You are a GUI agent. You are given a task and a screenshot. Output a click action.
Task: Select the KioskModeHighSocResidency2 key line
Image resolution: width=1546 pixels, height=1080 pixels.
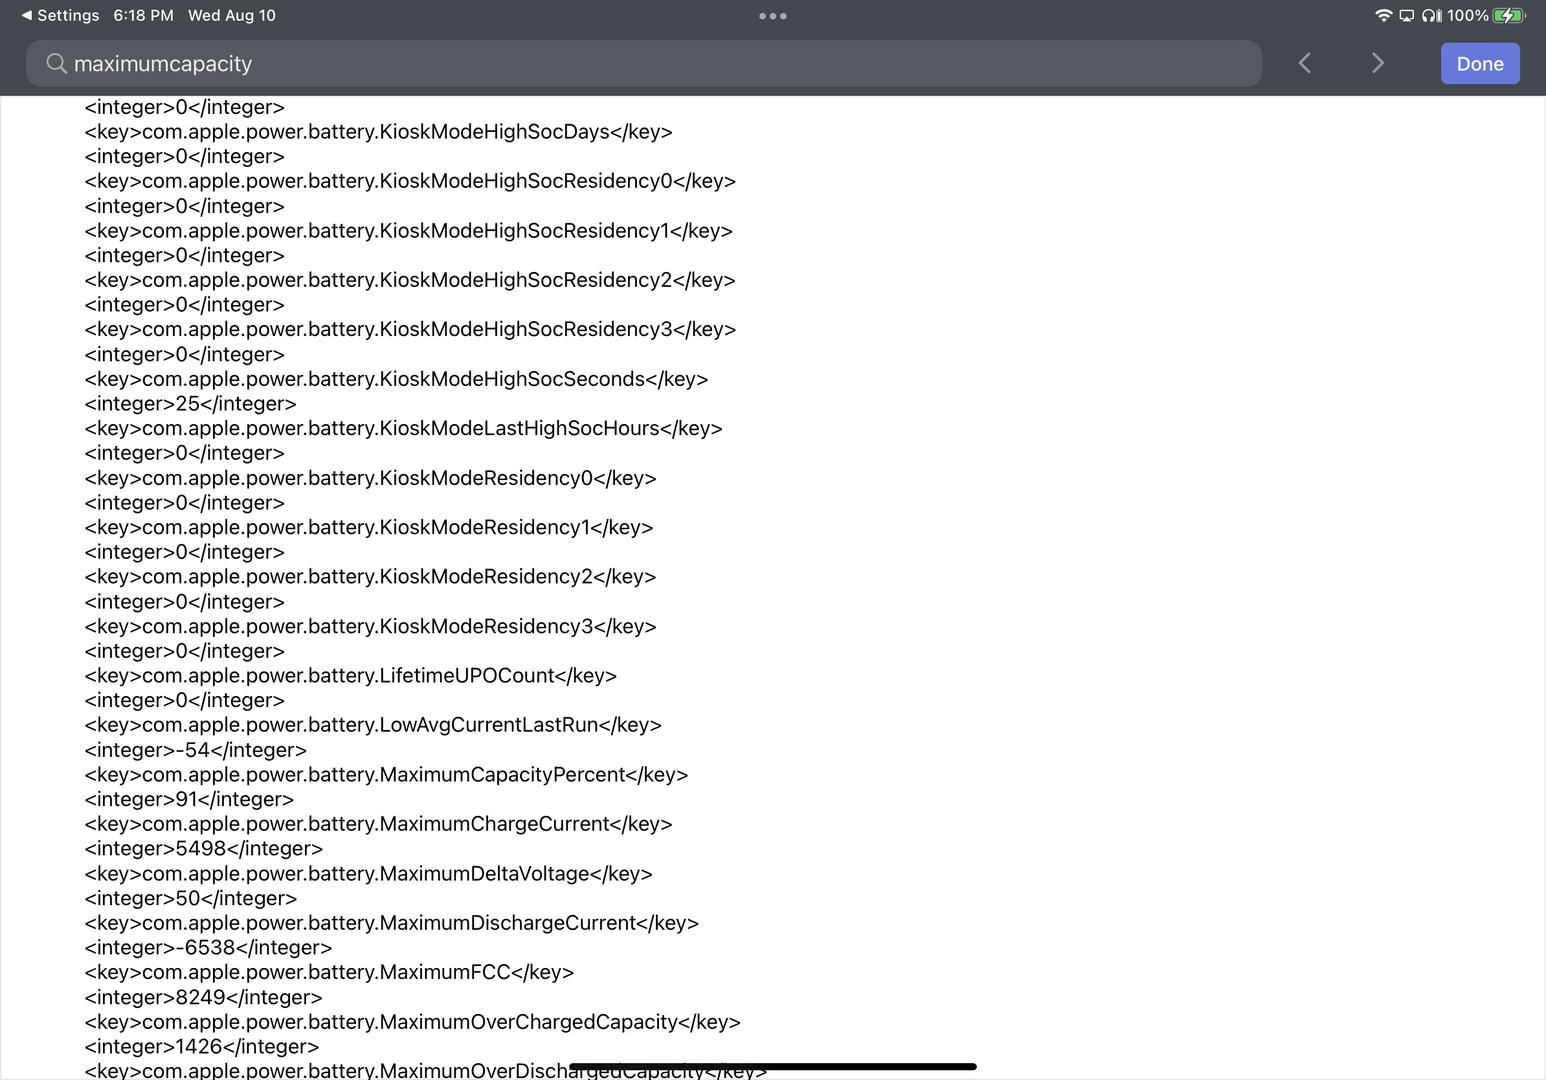(410, 280)
